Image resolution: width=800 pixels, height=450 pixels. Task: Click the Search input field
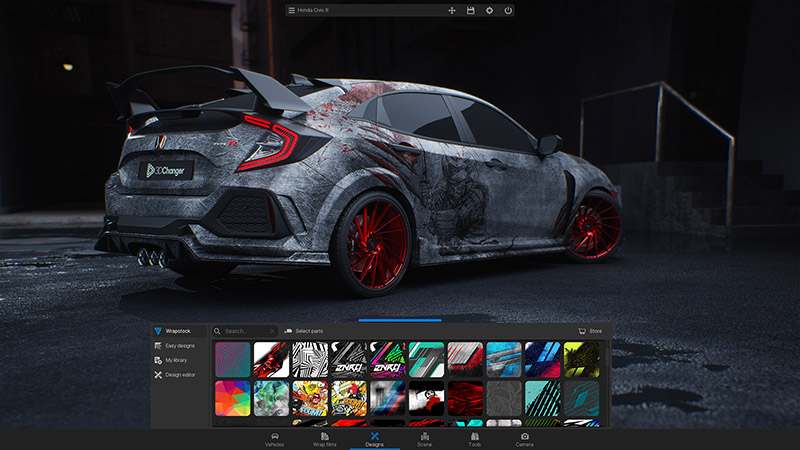243,330
